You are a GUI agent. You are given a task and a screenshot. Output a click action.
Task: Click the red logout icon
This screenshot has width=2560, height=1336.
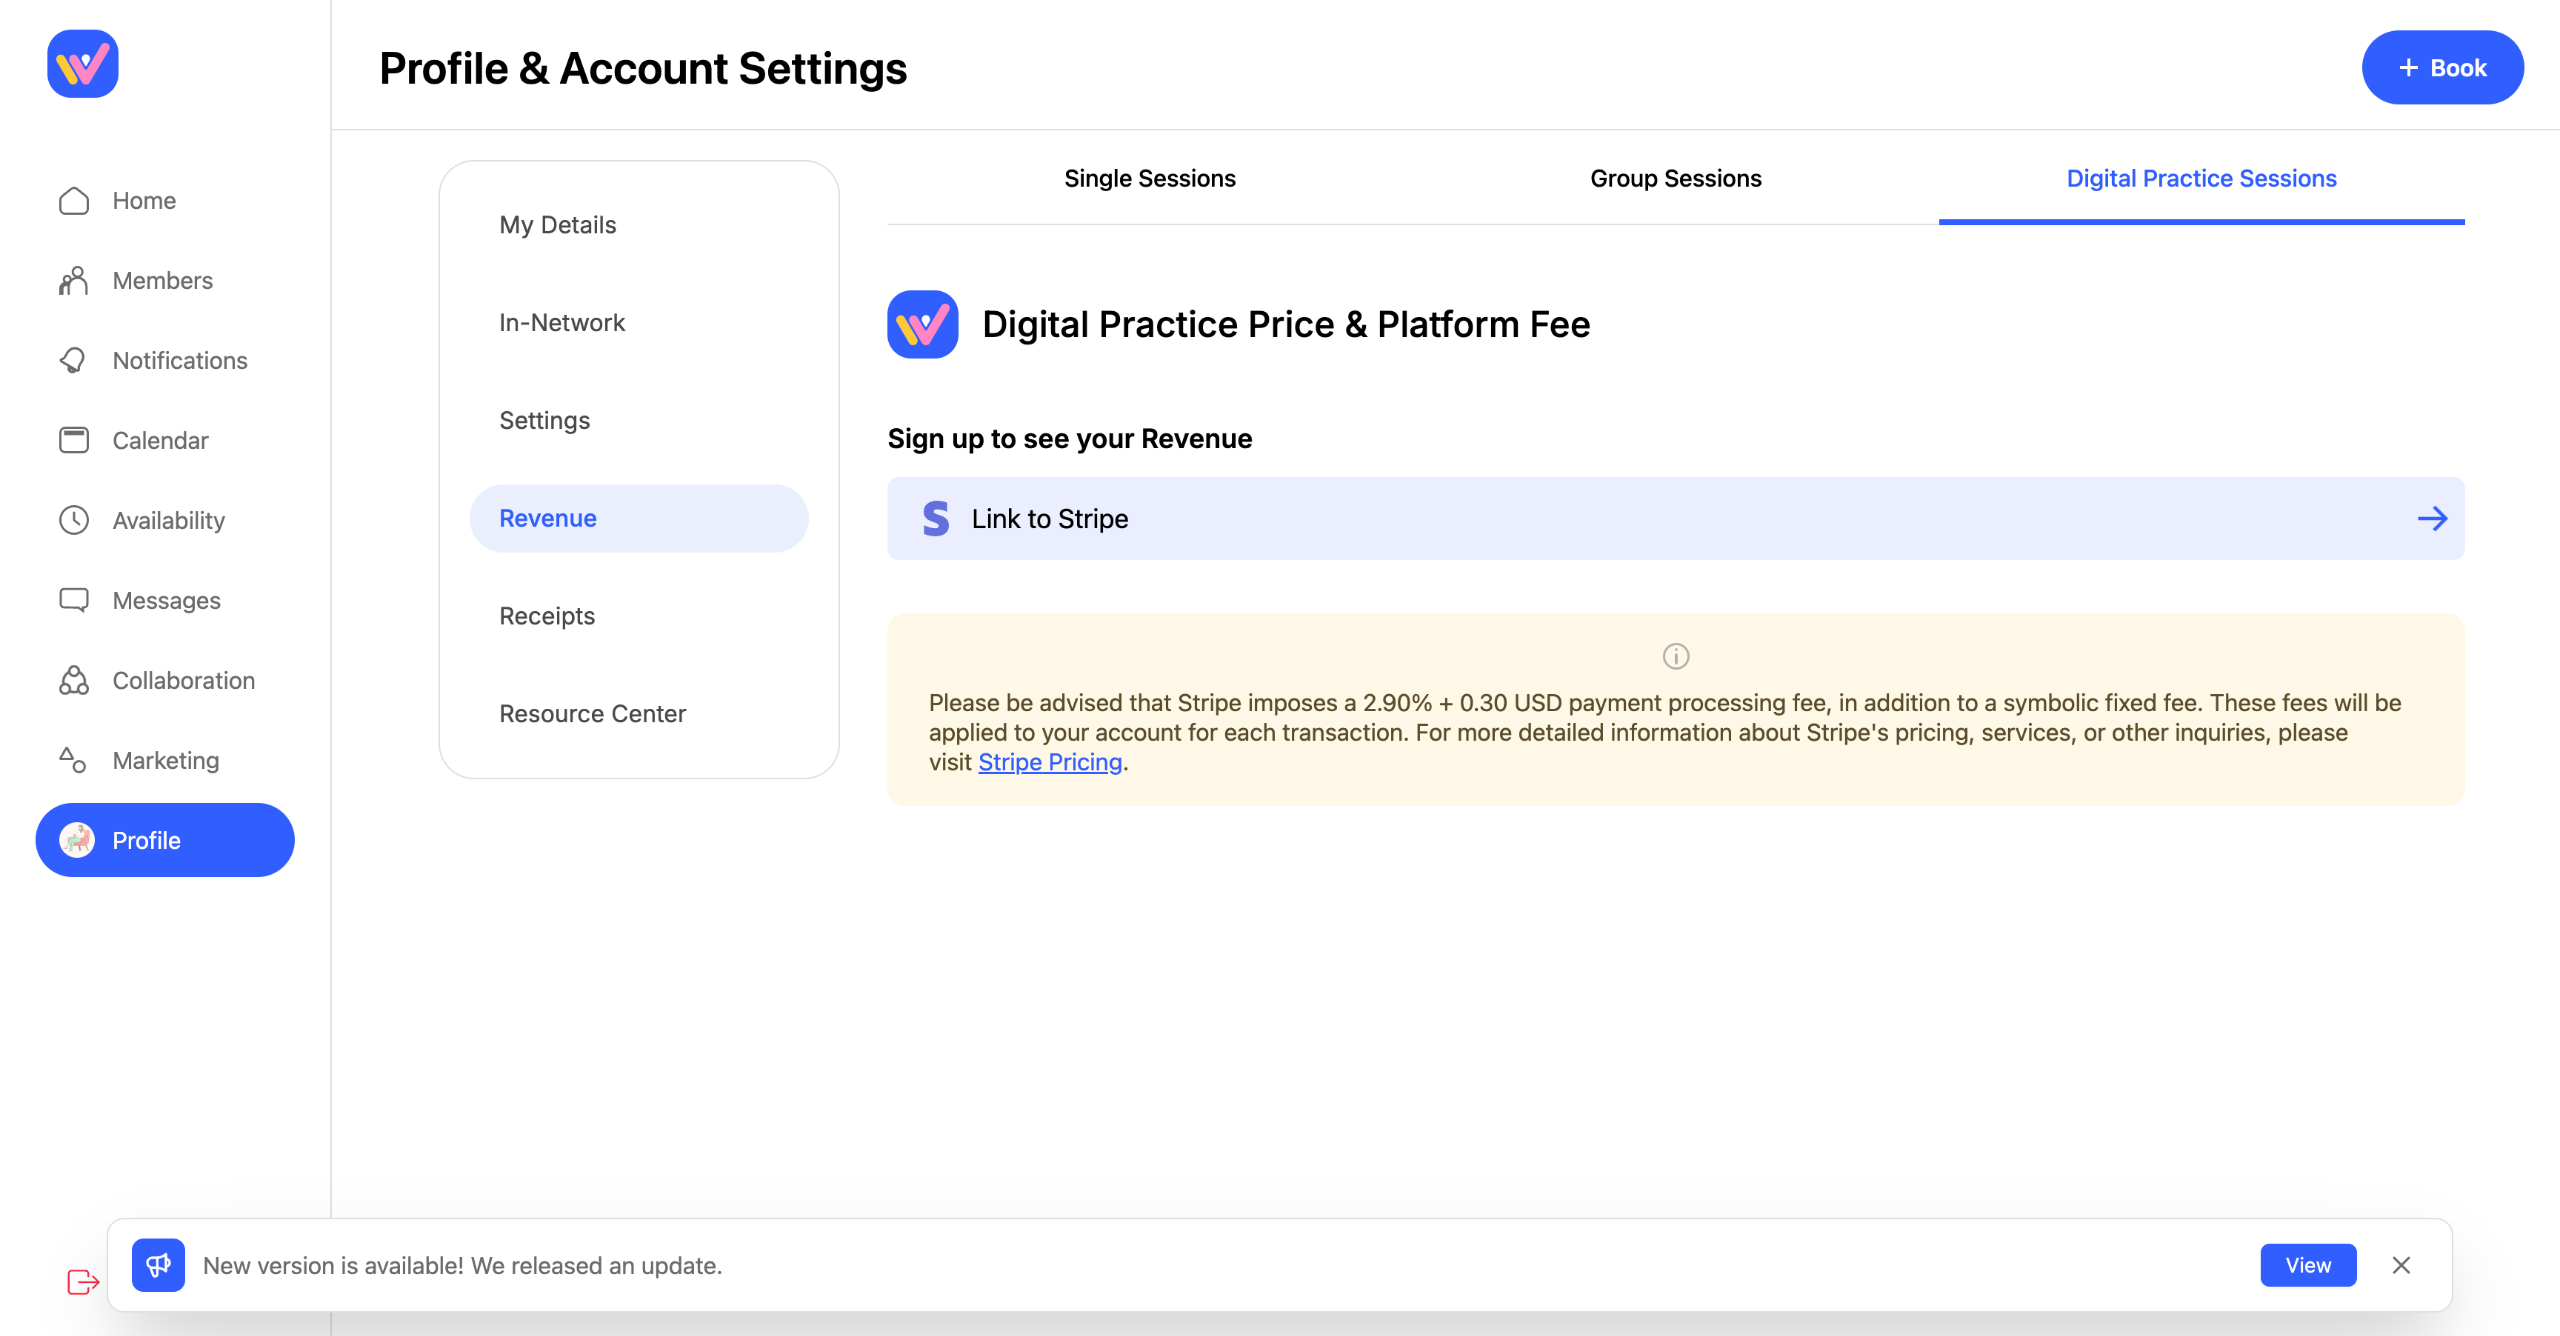tap(83, 1282)
